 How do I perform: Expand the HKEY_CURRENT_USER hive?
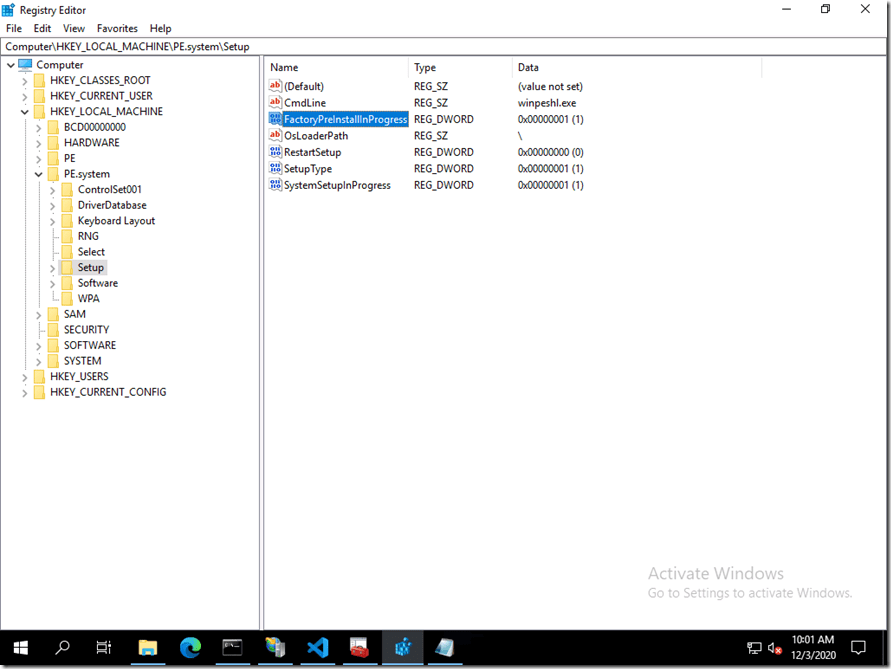click(x=25, y=96)
